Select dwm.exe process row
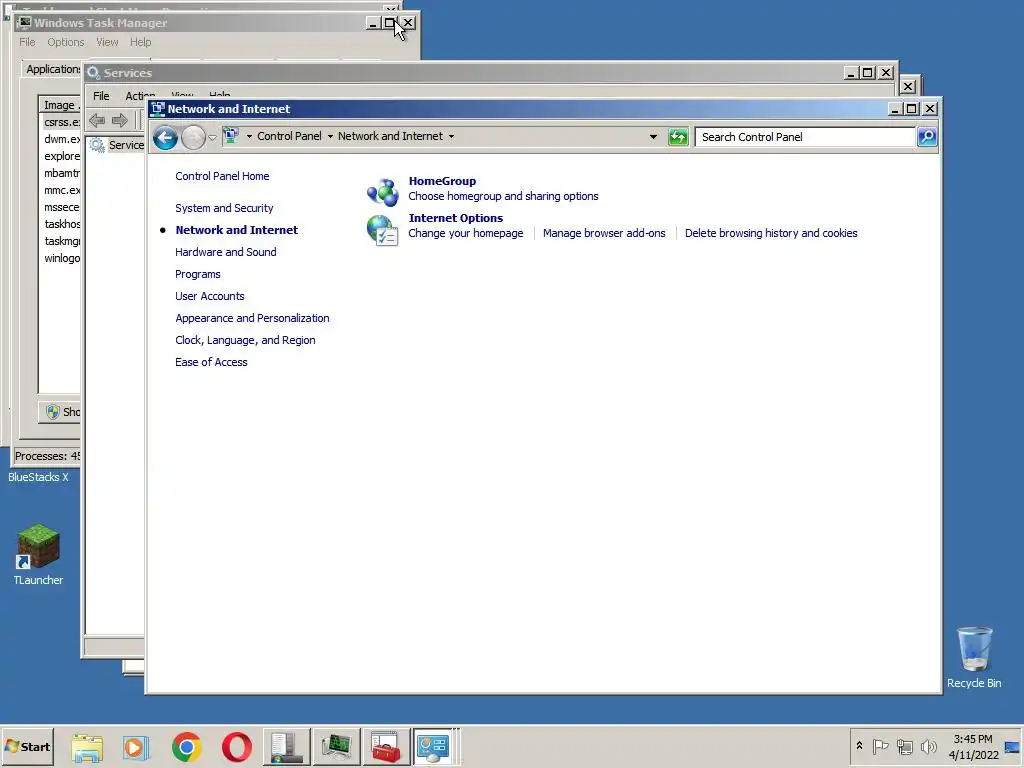Viewport: 1024px width, 768px height. (x=61, y=139)
